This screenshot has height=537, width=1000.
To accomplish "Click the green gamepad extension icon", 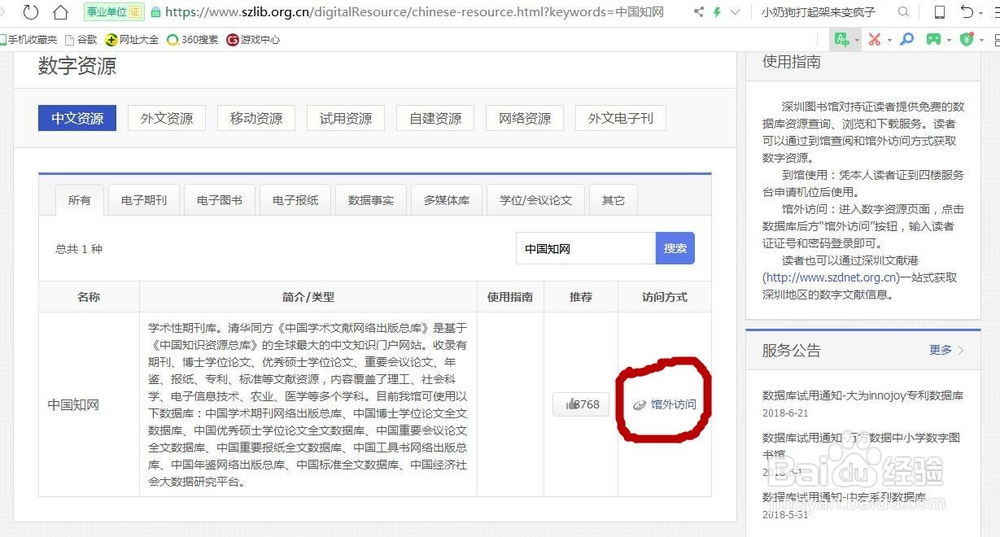I will tap(934, 40).
